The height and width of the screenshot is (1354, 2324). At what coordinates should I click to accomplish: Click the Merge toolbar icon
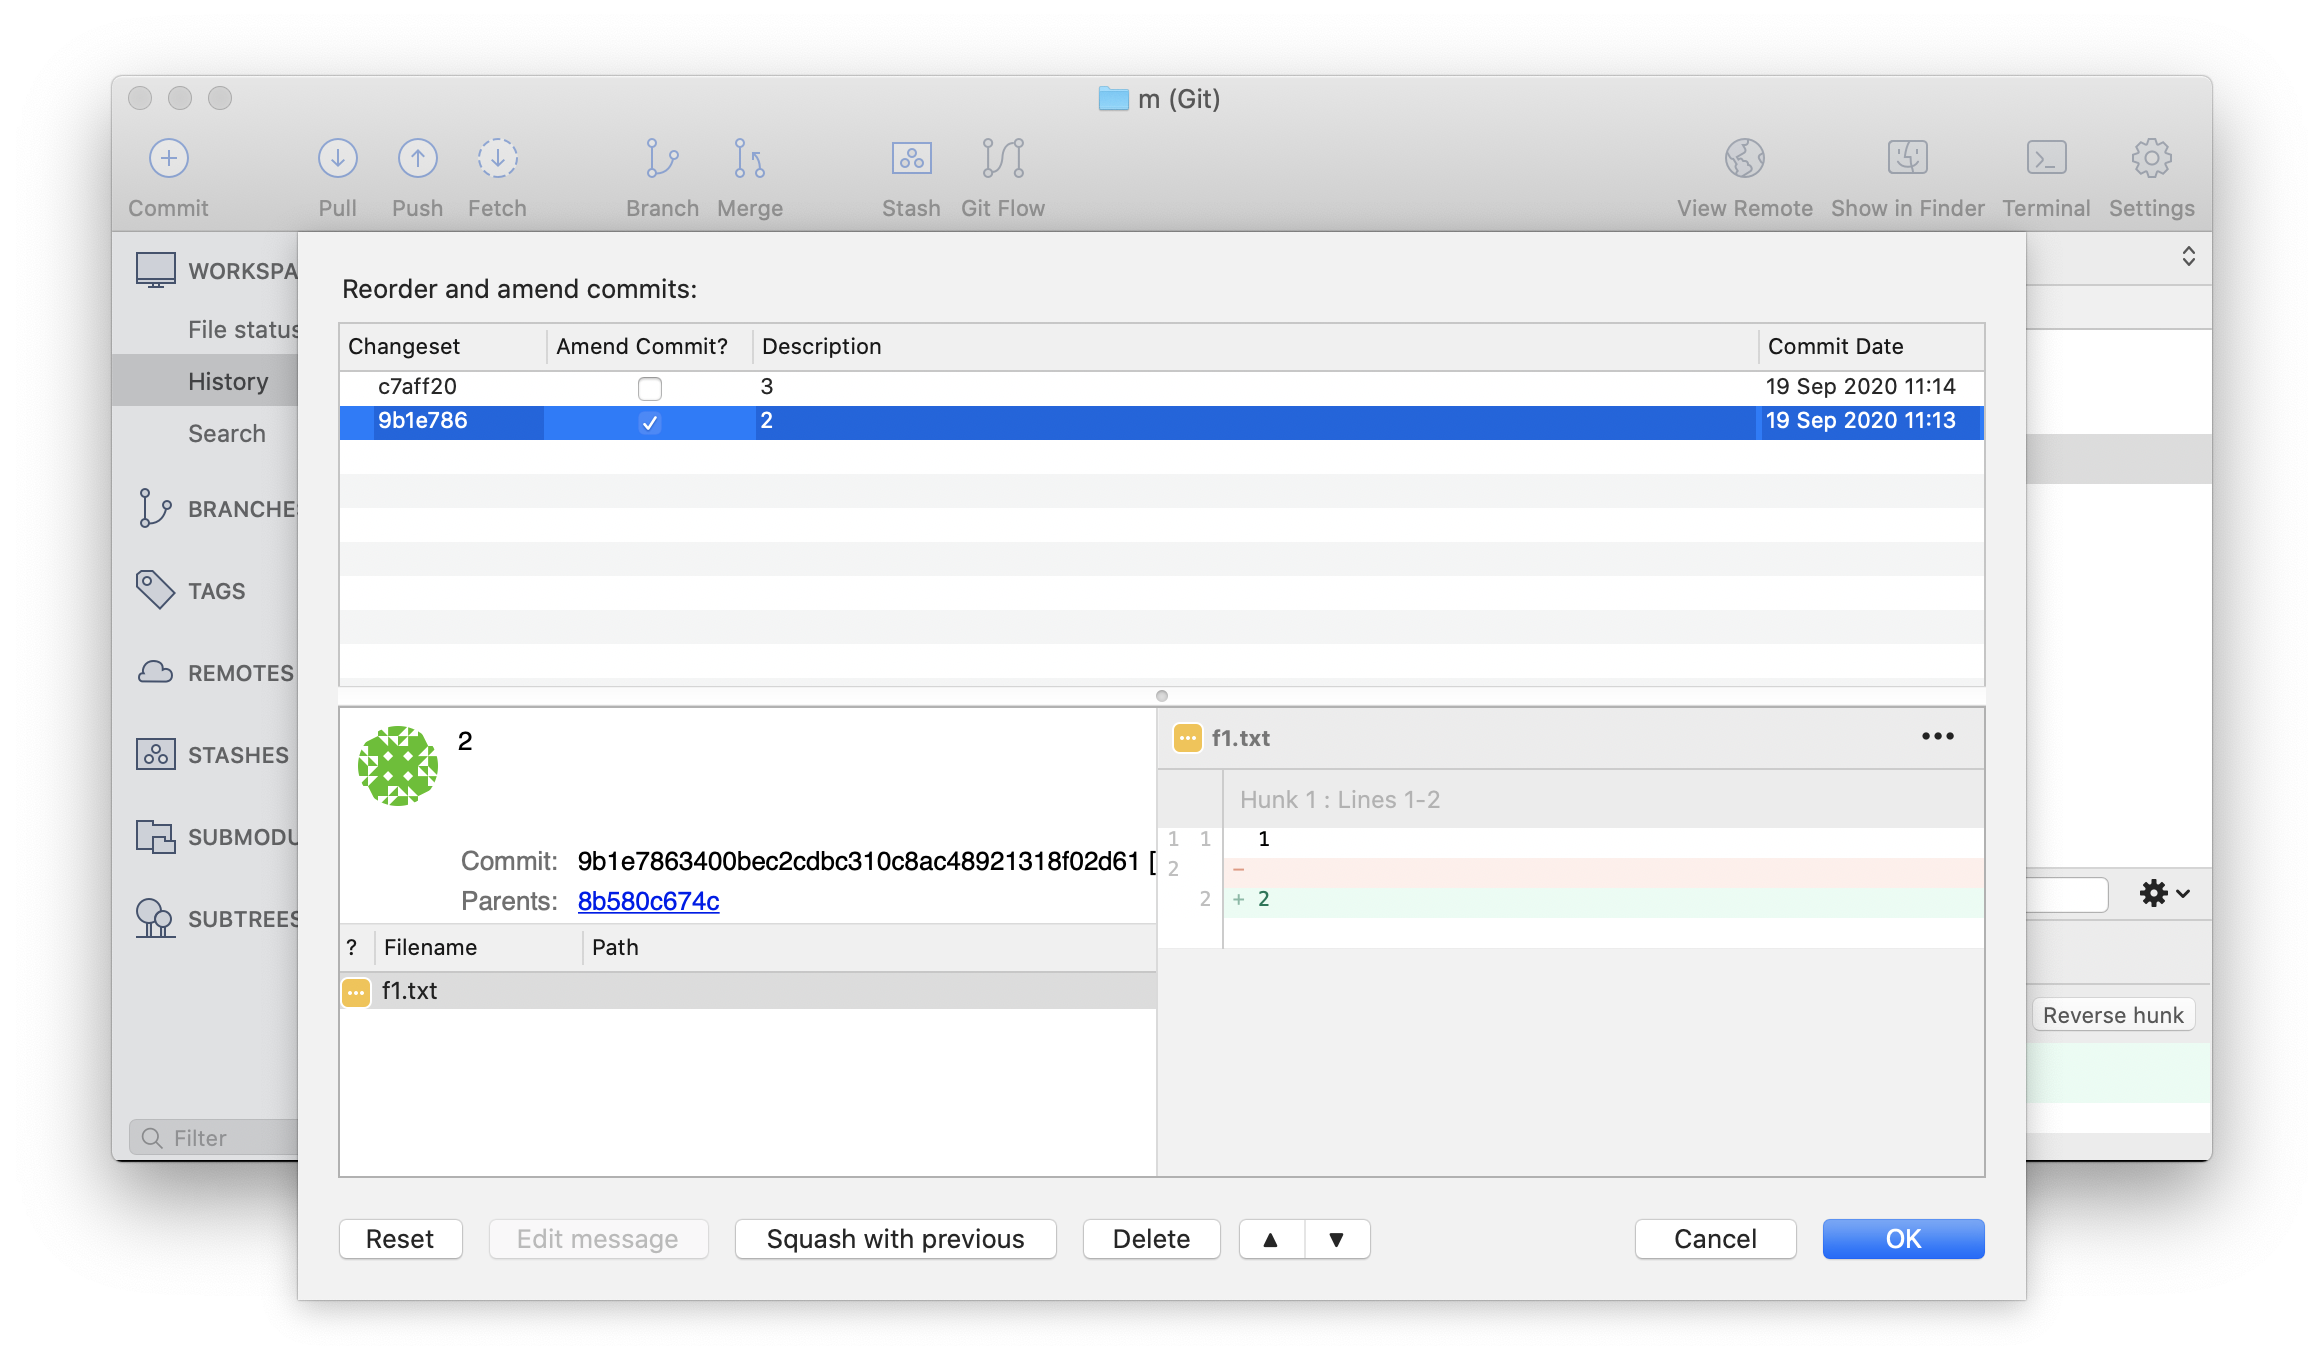[x=749, y=158]
